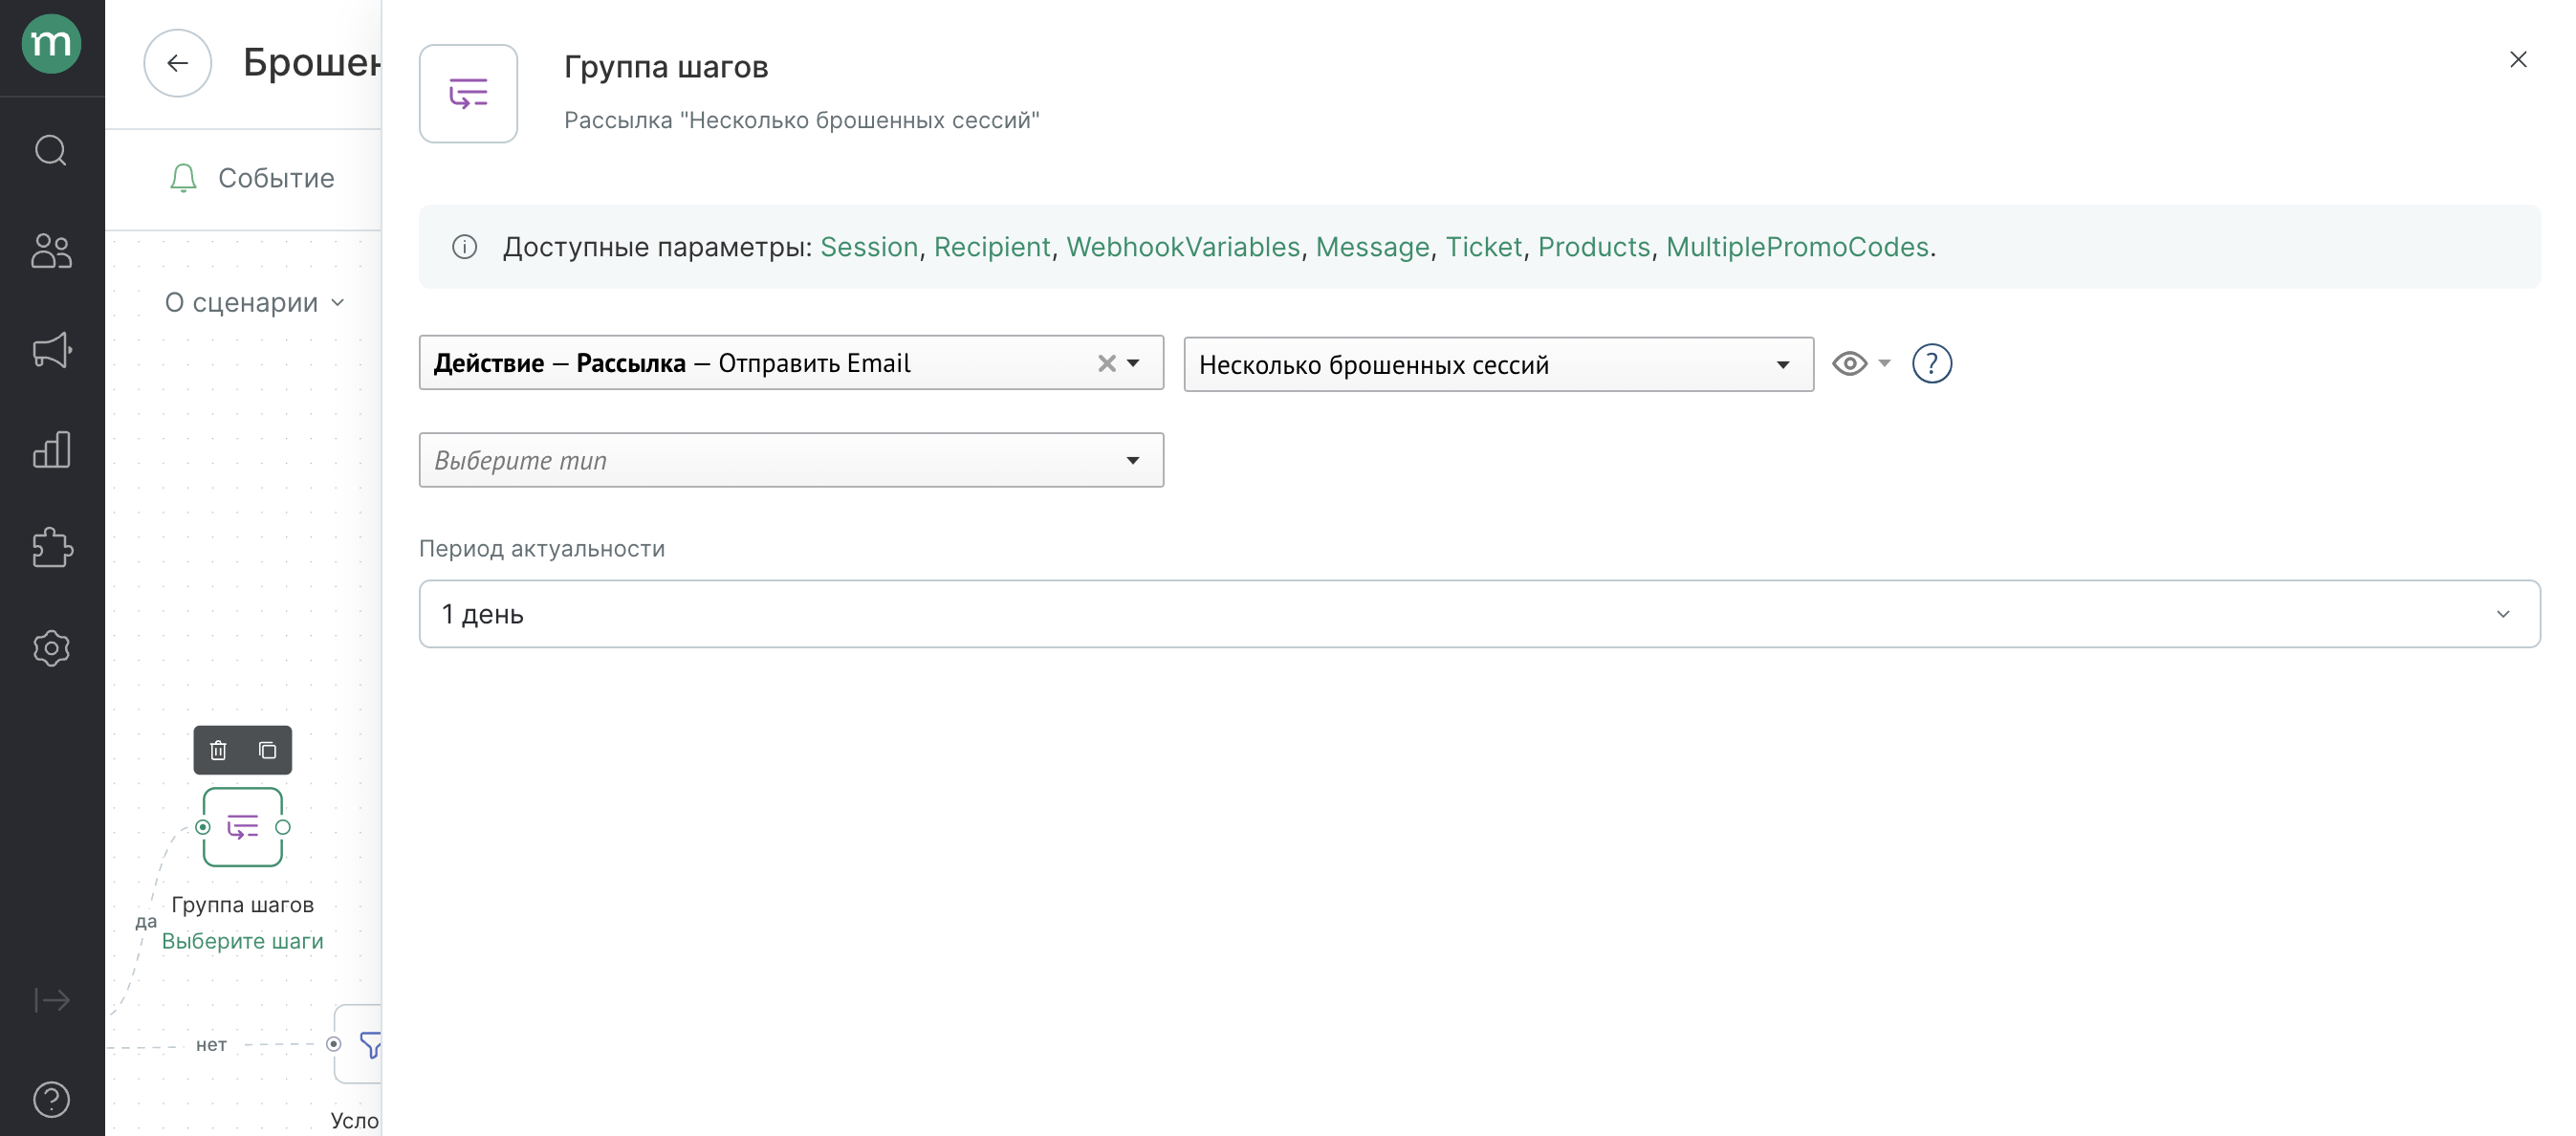
Task: Click the Группа шагов node label
Action: pos(243,905)
